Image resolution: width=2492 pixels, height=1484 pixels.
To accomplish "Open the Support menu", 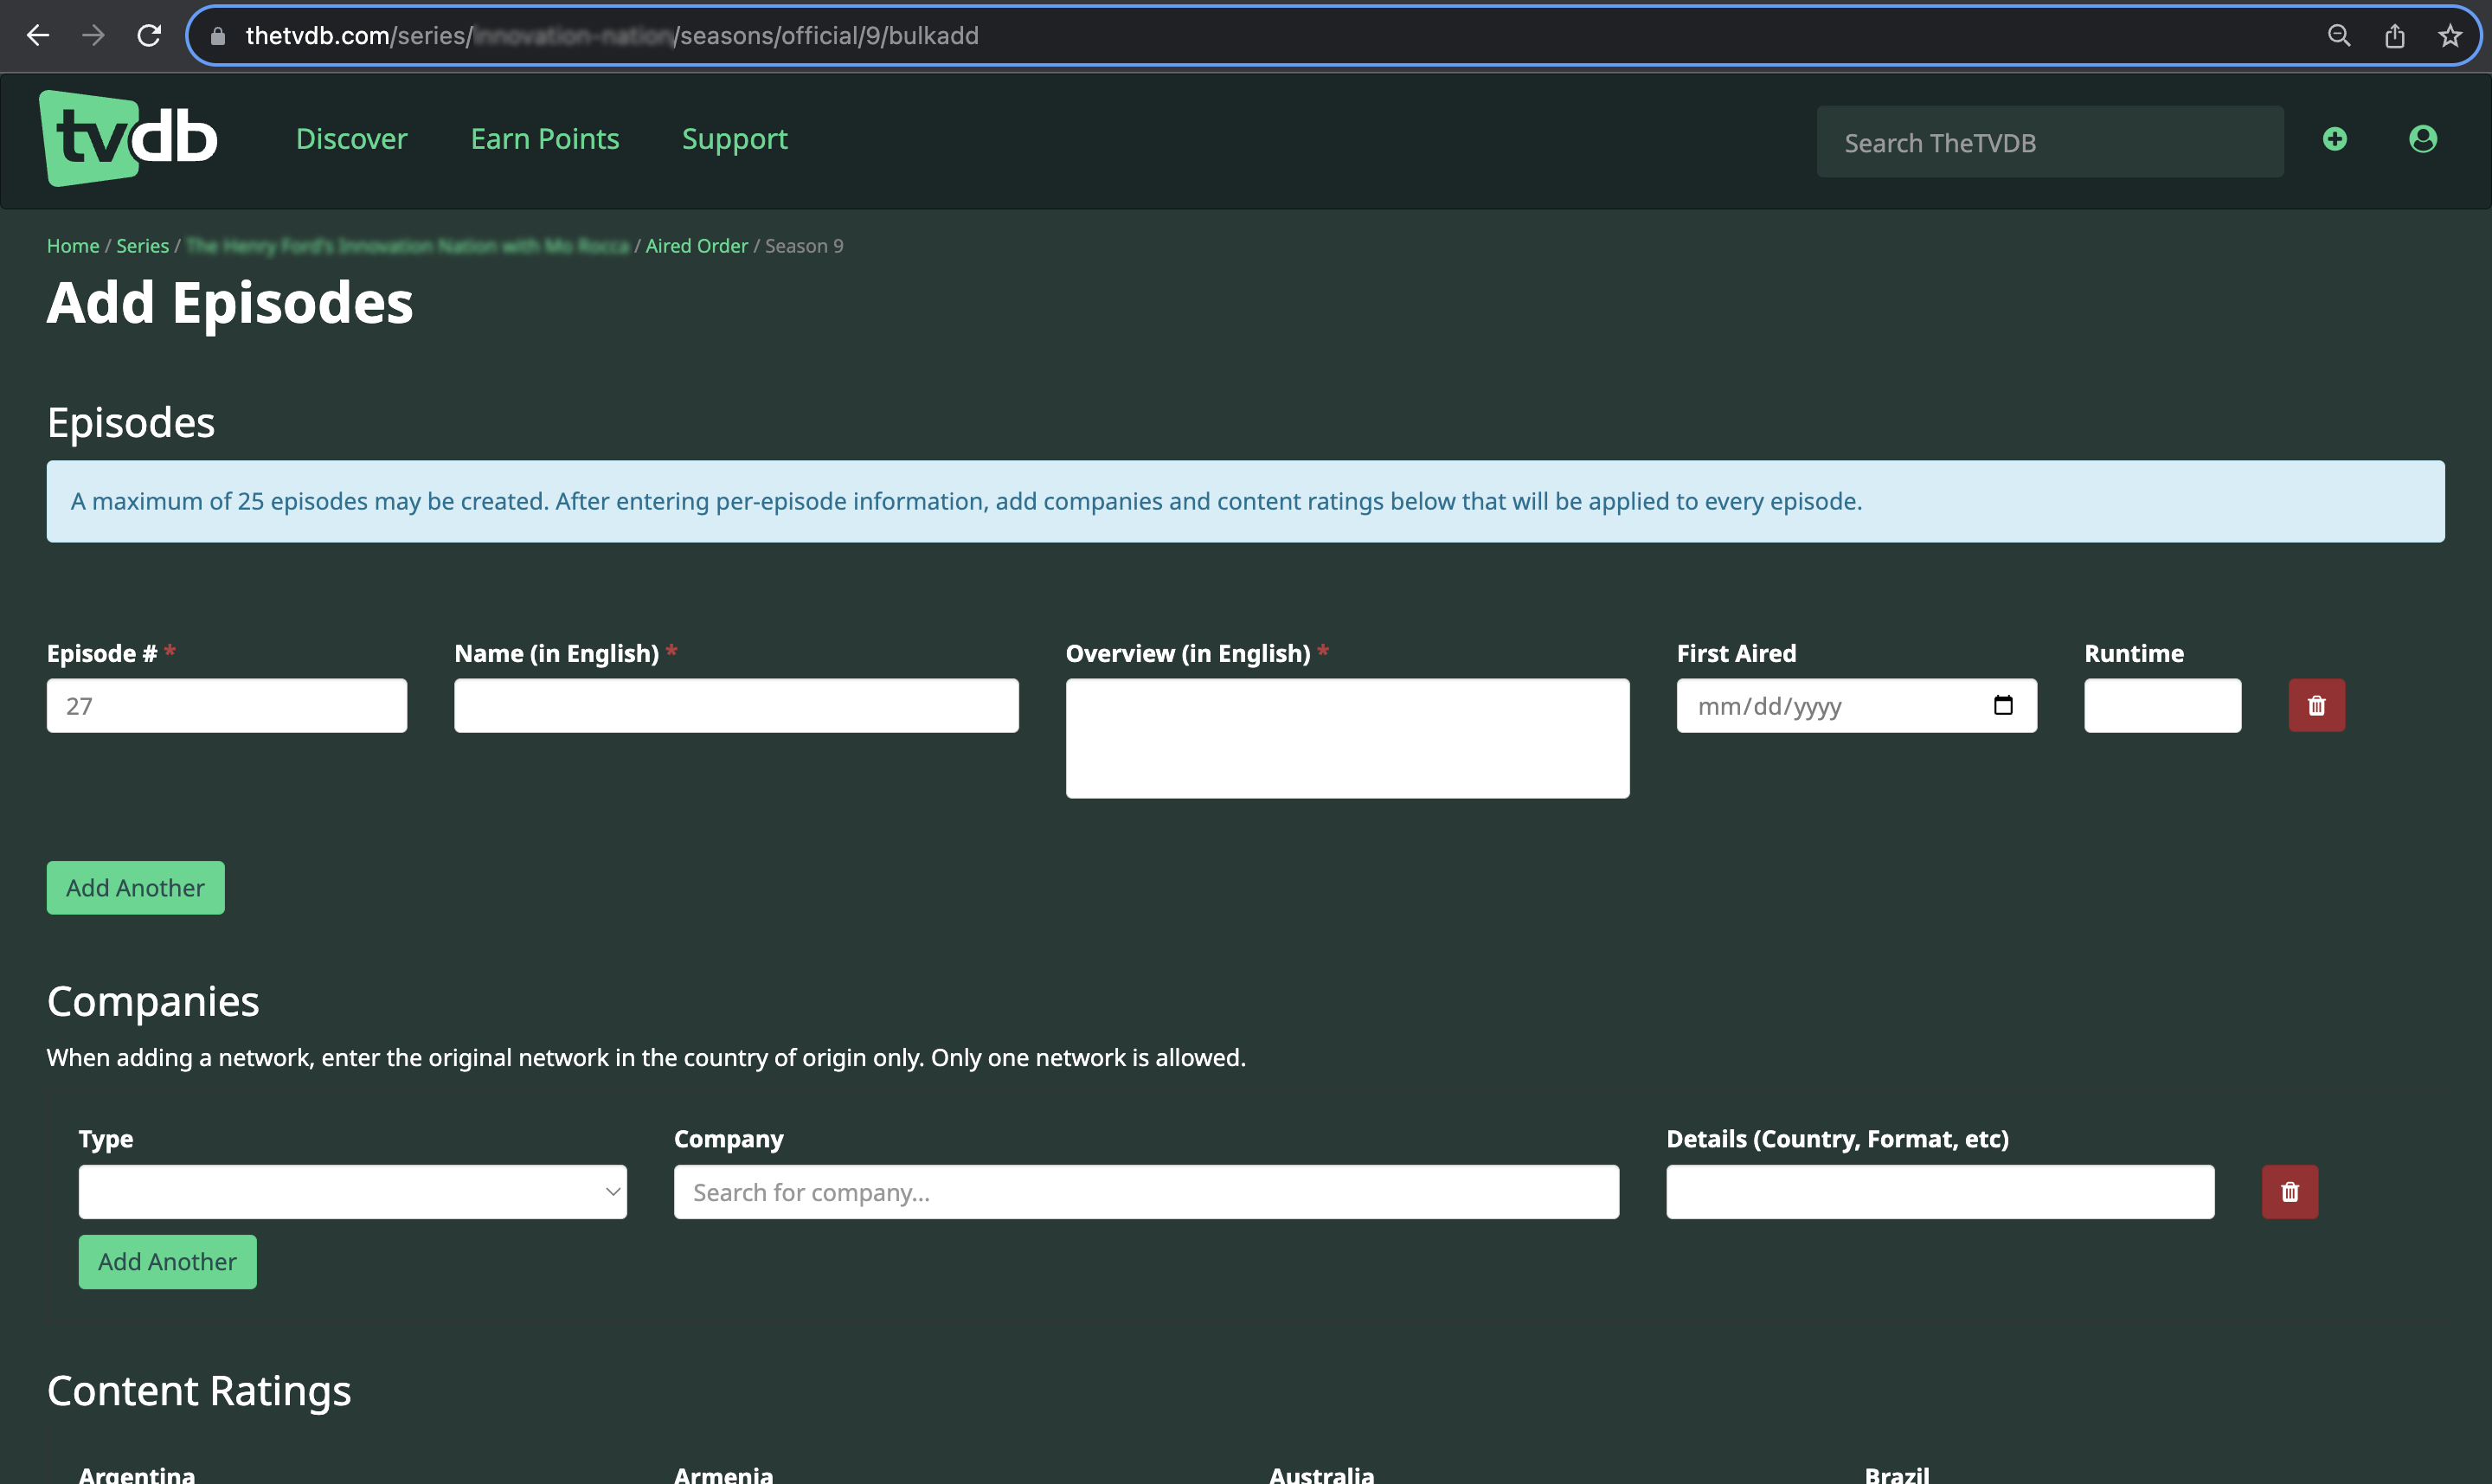I will click(734, 139).
